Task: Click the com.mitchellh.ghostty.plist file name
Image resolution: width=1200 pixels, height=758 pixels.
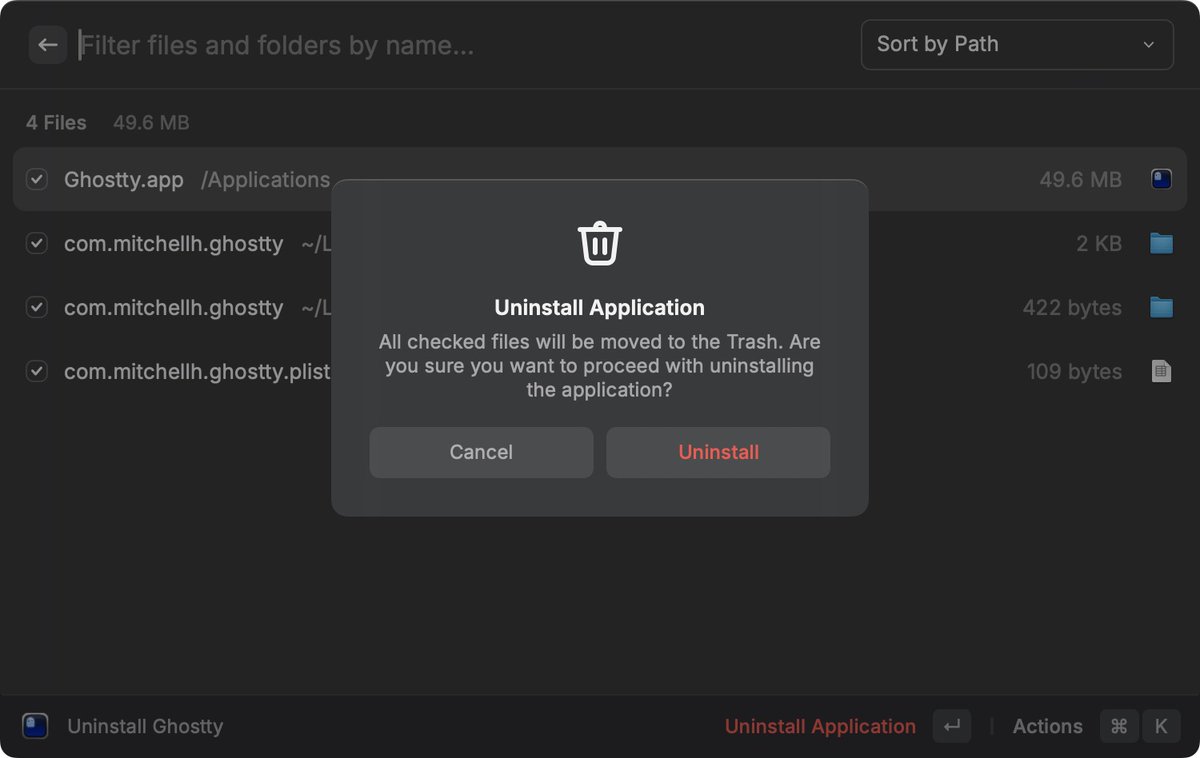Action: 197,371
